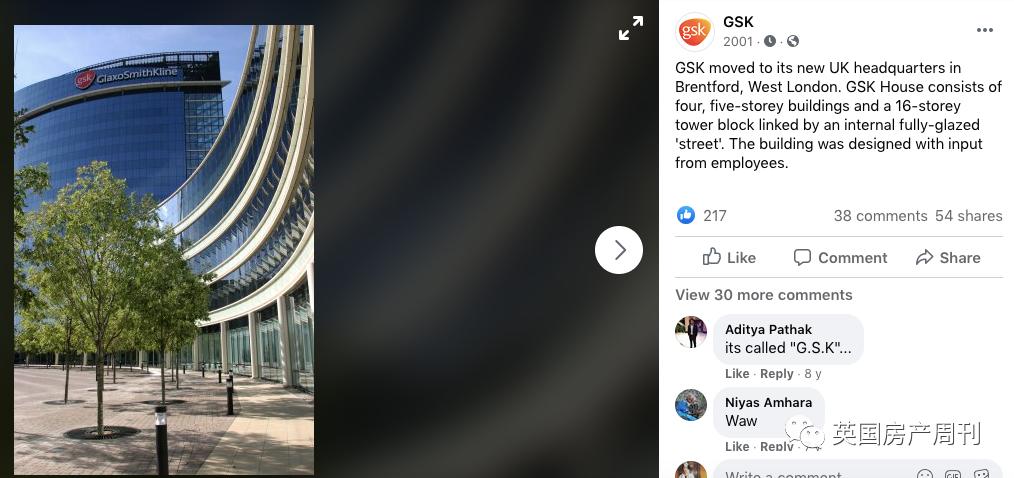Click the blue like reaction icon
1014x478 pixels.
[685, 215]
